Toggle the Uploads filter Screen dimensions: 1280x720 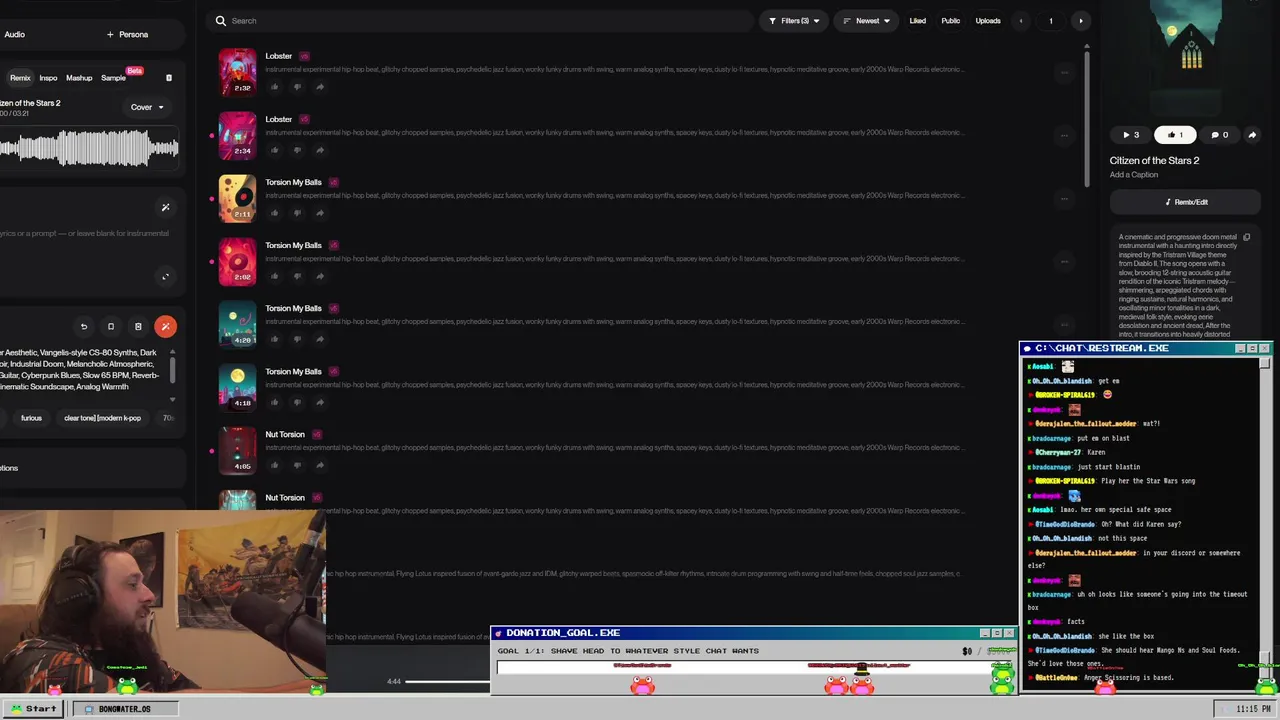tap(988, 20)
